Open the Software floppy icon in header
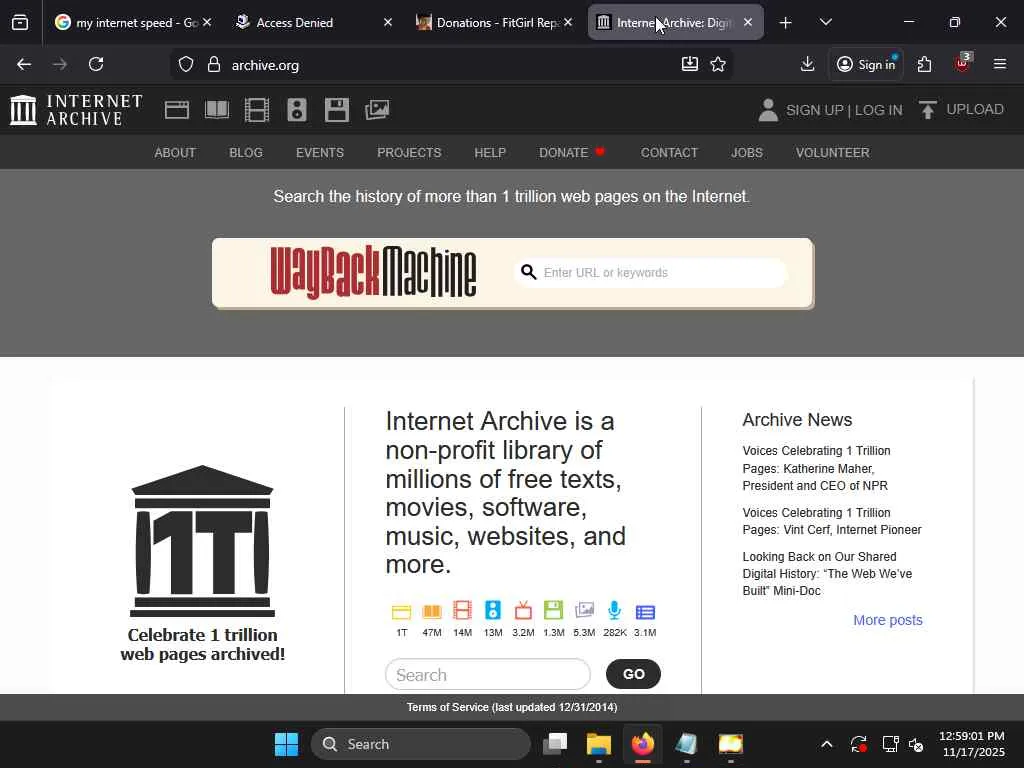The image size is (1024, 768). pyautogui.click(x=337, y=110)
